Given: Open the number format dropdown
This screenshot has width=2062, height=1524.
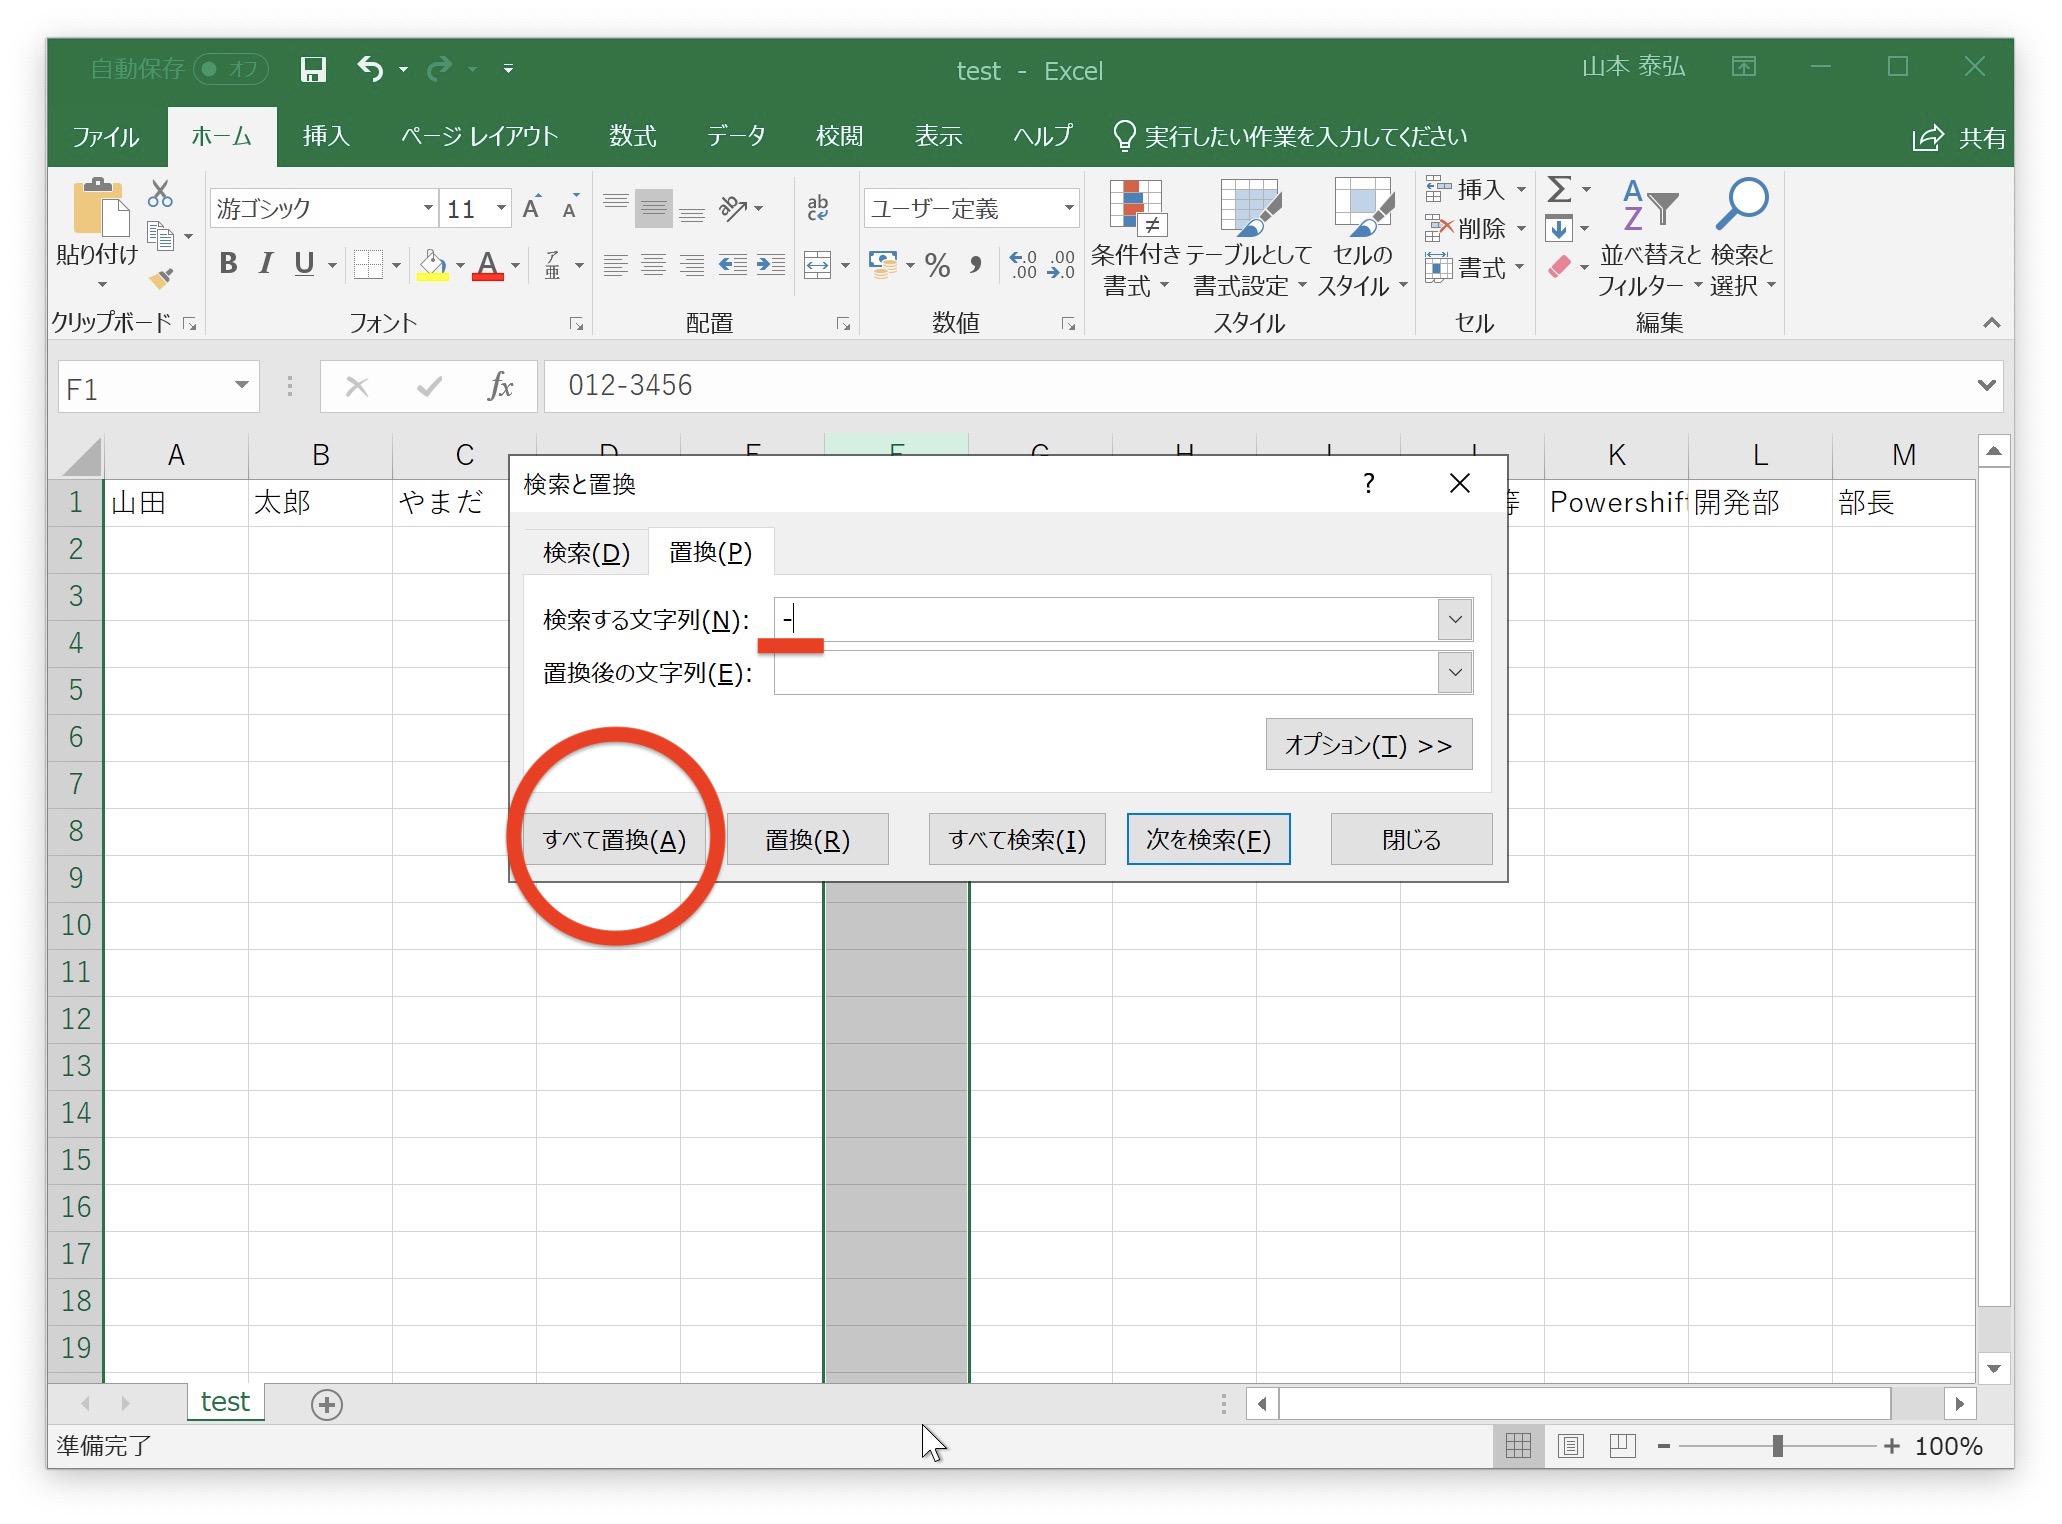Looking at the screenshot, I should pos(1068,208).
